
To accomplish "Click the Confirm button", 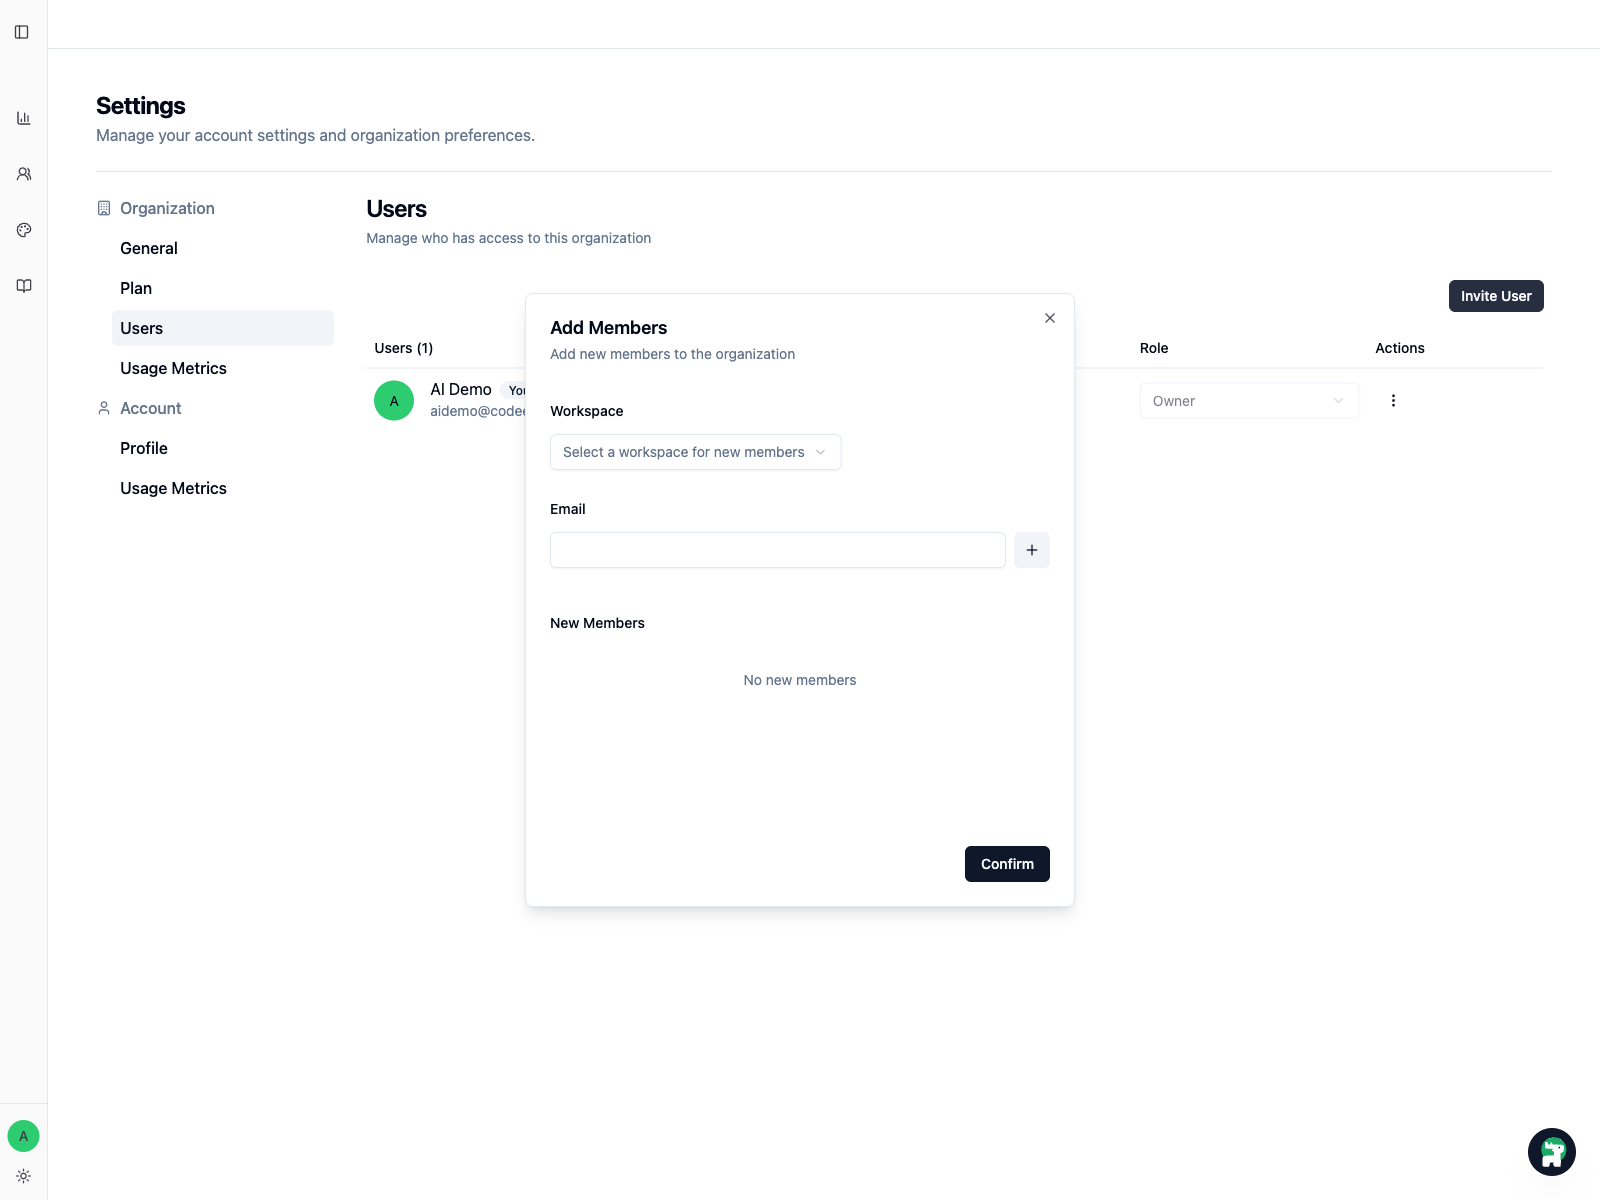I will [x=1007, y=864].
